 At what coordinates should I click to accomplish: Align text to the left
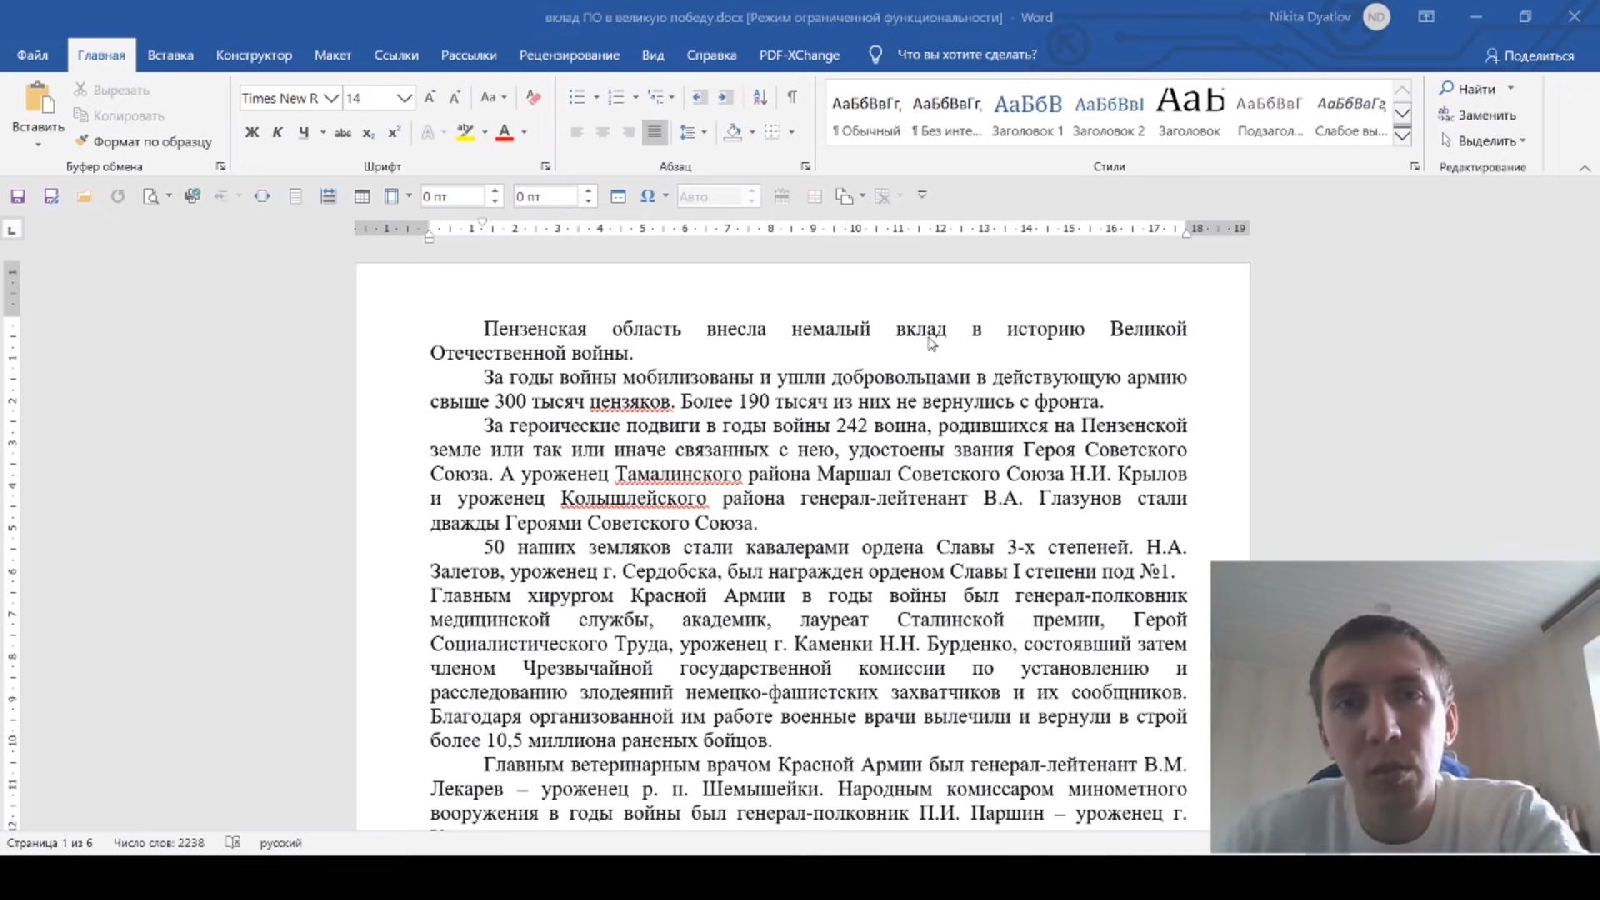pos(577,132)
